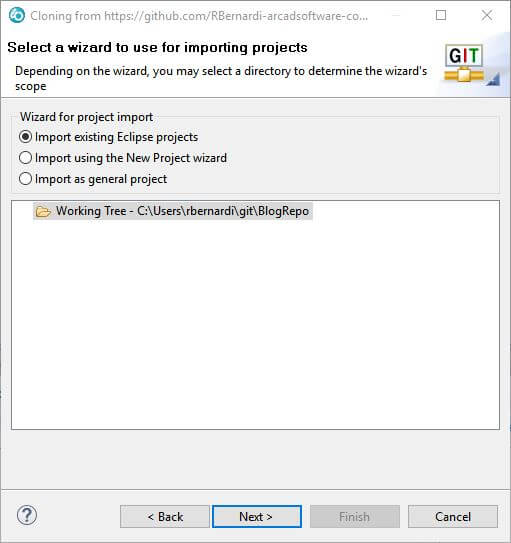Close the Cloning dialog with the X
This screenshot has height=543, width=511.
click(x=487, y=15)
